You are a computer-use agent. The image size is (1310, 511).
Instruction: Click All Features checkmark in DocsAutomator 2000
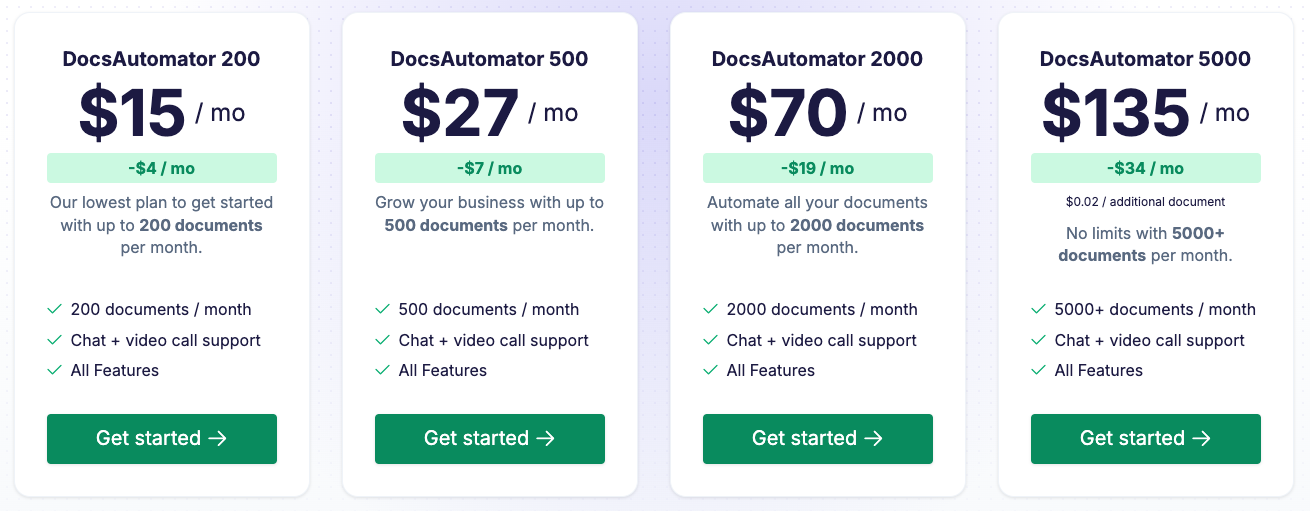711,370
